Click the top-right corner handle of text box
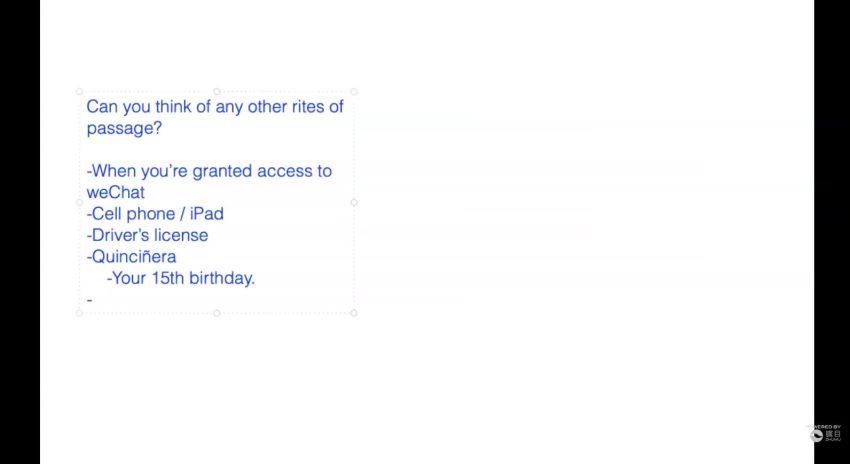850x464 pixels. (x=354, y=92)
